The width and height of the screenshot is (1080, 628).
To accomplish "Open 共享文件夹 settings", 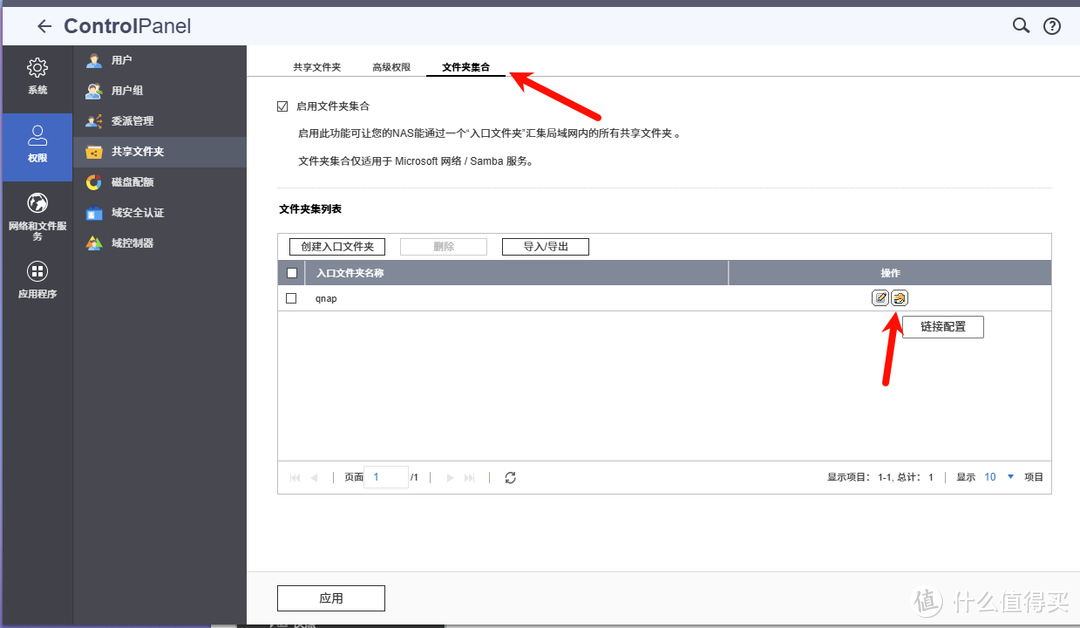I will tap(160, 151).
